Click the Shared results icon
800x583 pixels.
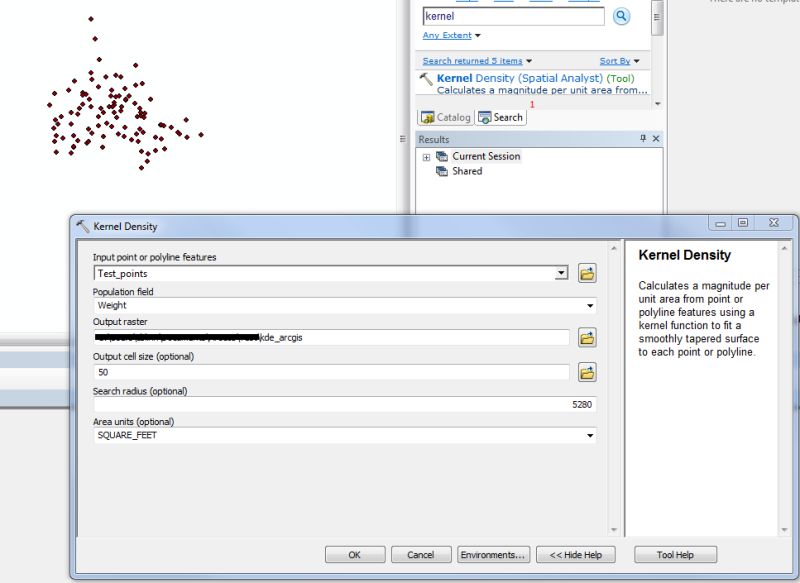coord(441,170)
